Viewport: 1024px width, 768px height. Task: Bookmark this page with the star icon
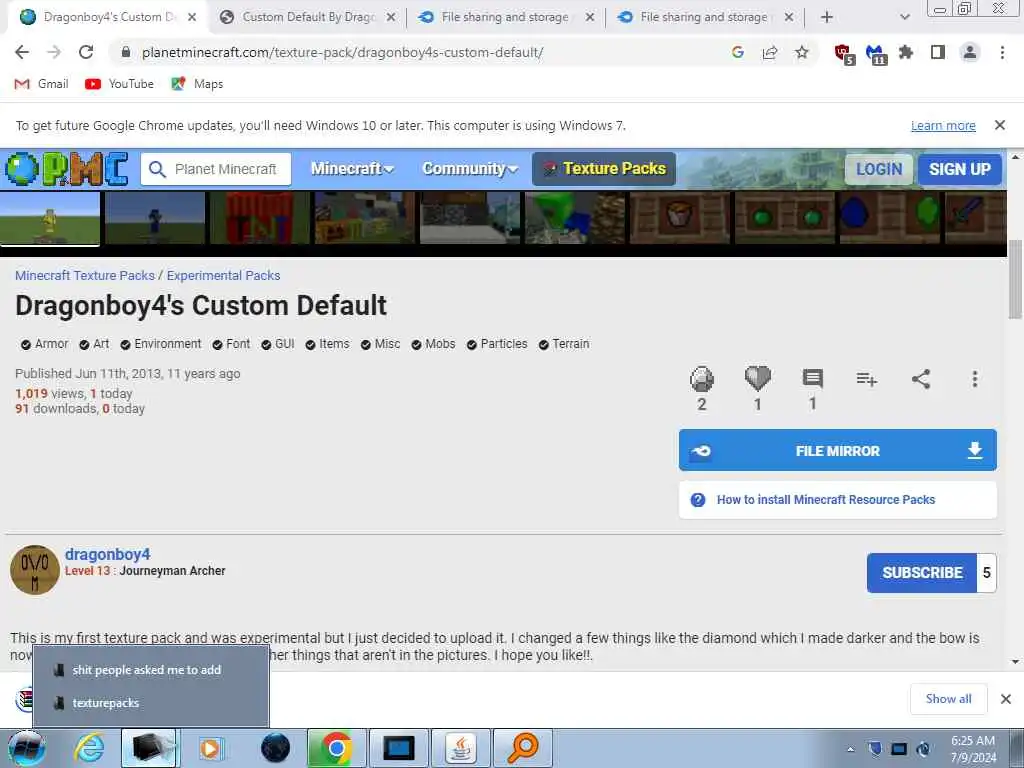coord(801,52)
